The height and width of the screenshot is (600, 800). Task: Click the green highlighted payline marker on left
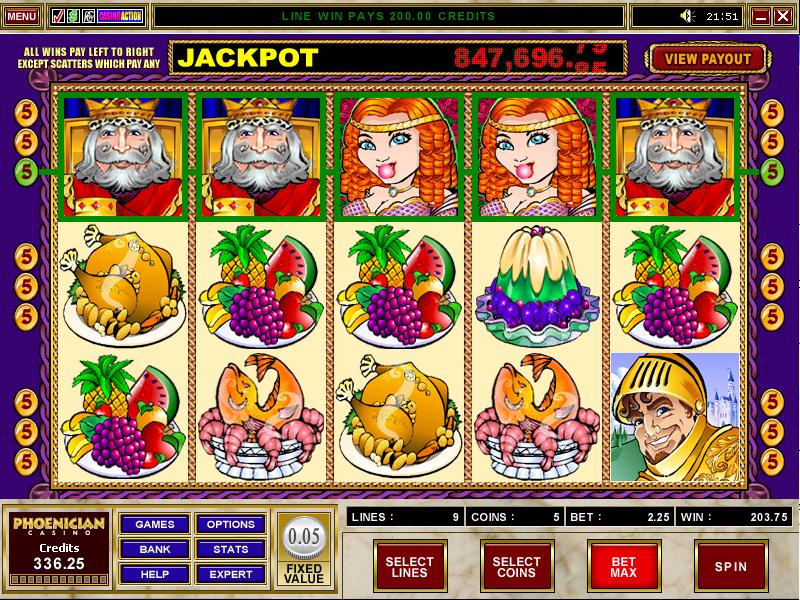[x=26, y=171]
